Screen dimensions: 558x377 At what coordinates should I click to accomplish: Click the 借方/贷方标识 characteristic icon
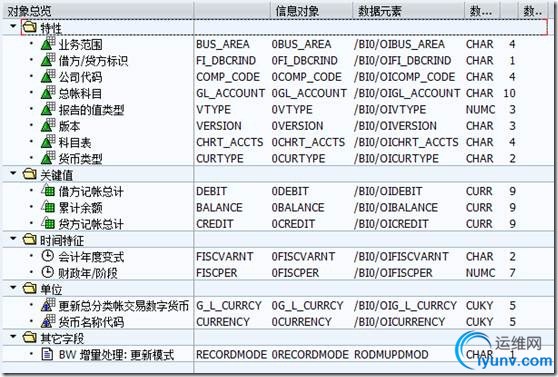click(x=48, y=60)
